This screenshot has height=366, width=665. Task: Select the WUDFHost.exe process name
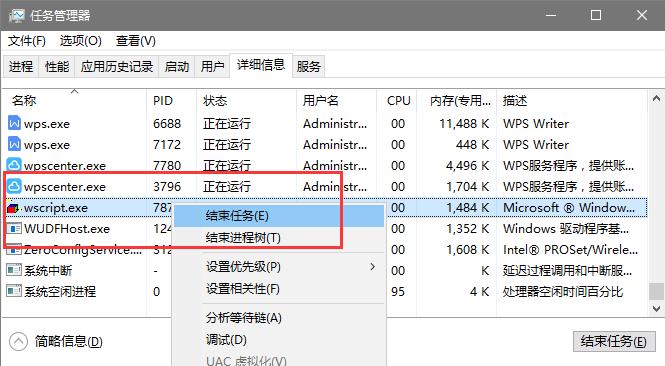pyautogui.click(x=67, y=229)
